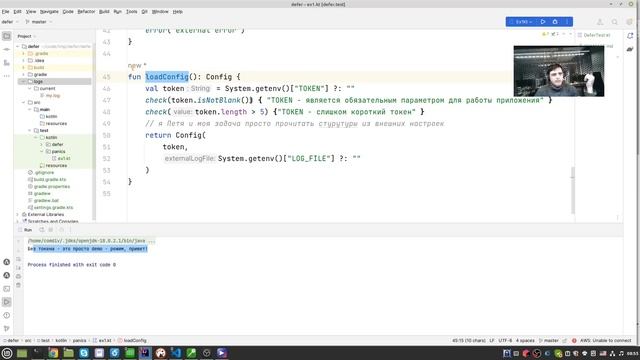
Task: Click the master branch widget in status bar
Action: pyautogui.click(x=549, y=340)
